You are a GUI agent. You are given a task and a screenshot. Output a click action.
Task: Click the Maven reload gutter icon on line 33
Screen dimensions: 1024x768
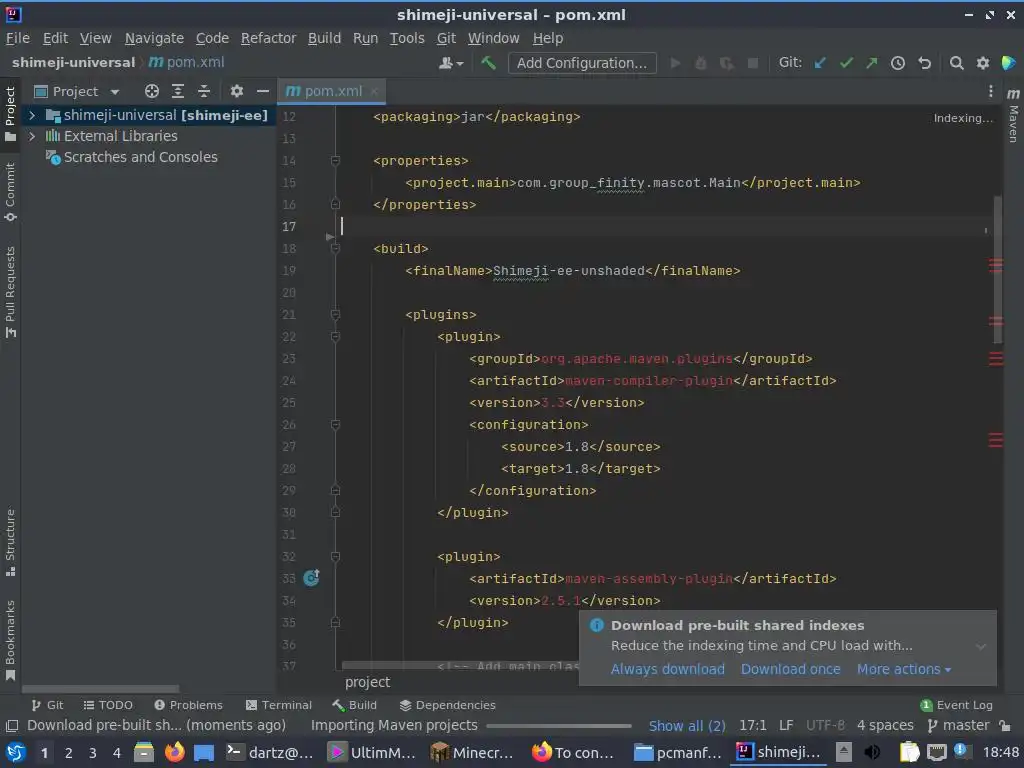pos(312,577)
